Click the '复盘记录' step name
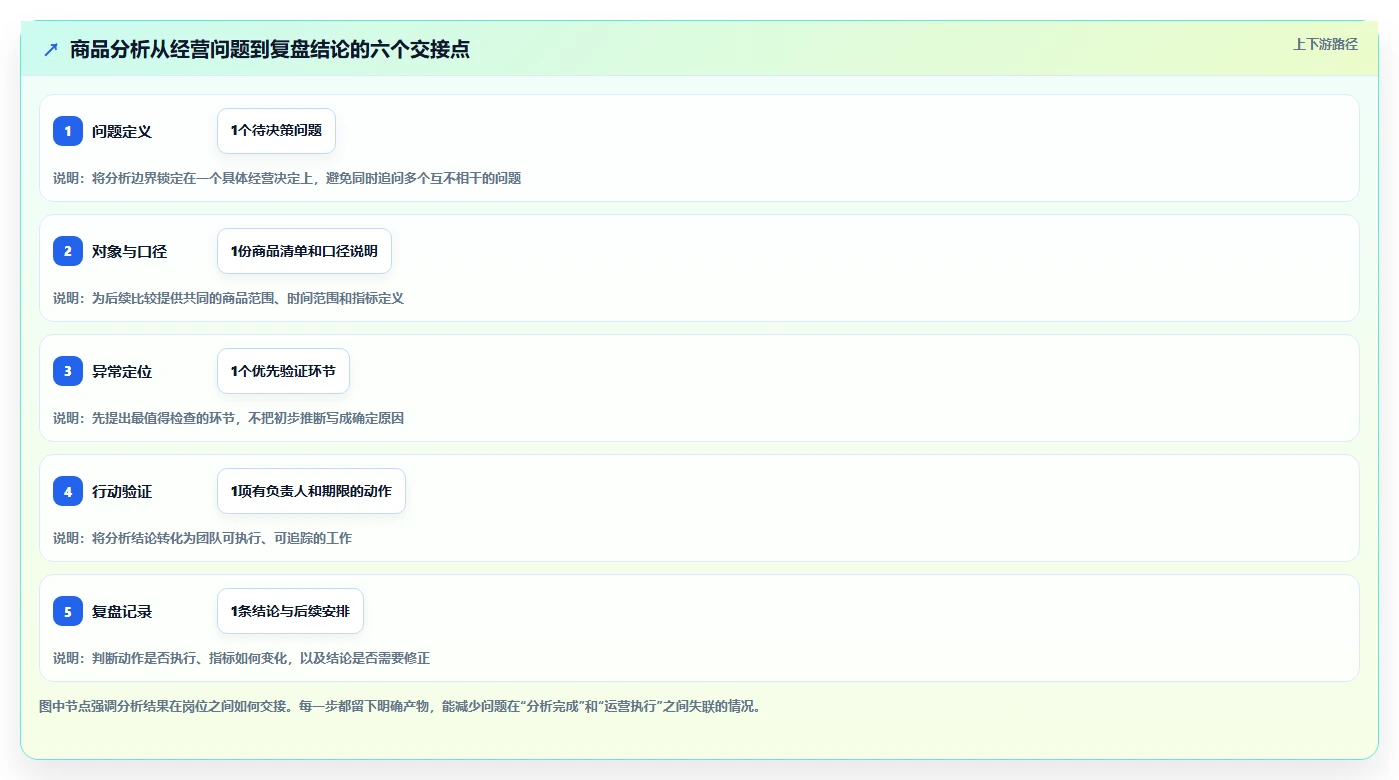Image resolution: width=1399 pixels, height=780 pixels. 122,611
